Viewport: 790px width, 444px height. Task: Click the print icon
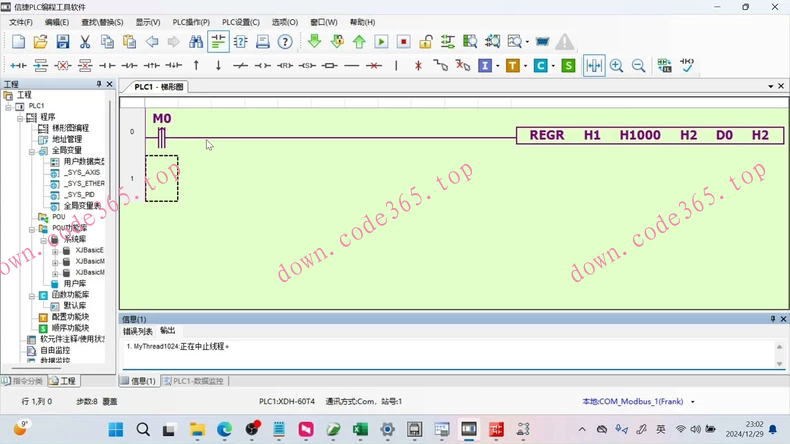tap(262, 41)
